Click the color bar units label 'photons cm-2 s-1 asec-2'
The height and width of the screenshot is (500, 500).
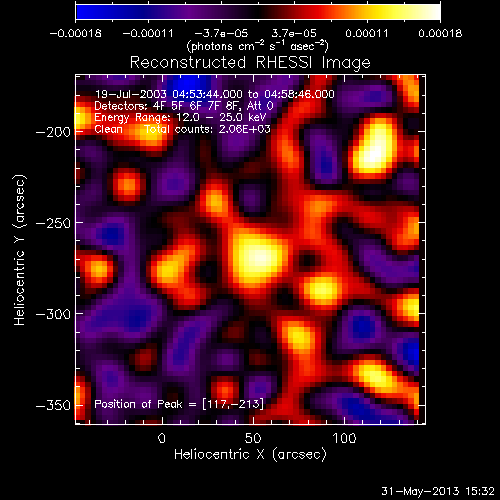coord(257,46)
